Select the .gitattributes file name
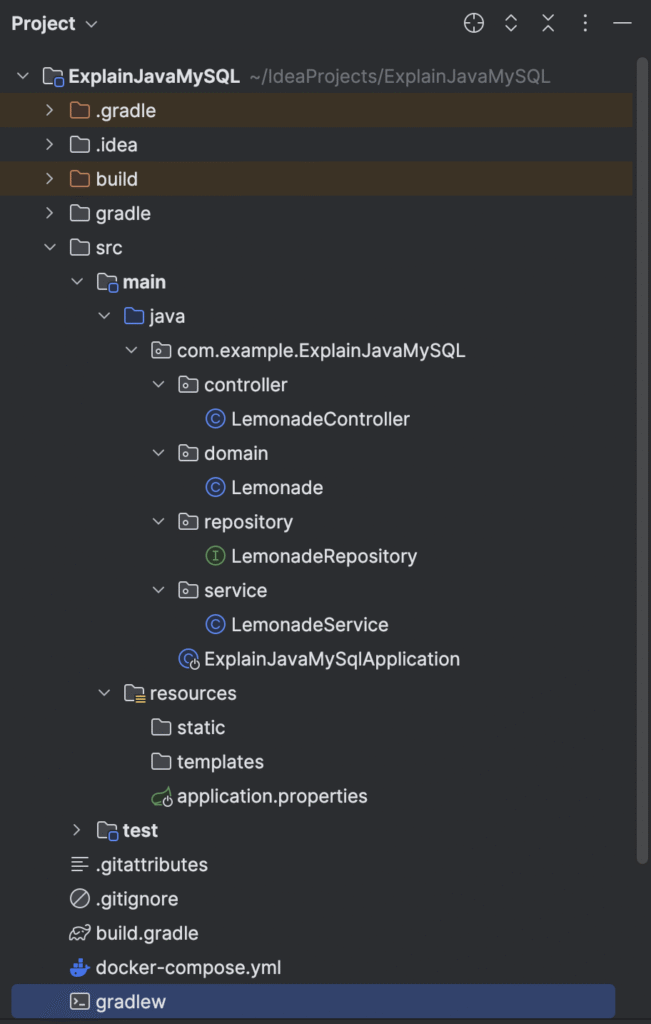This screenshot has height=1024, width=651. [151, 865]
